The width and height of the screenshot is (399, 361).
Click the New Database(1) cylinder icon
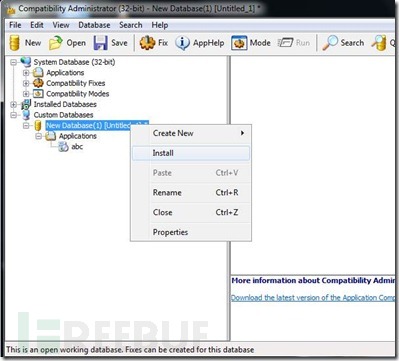pyautogui.click(x=38, y=126)
